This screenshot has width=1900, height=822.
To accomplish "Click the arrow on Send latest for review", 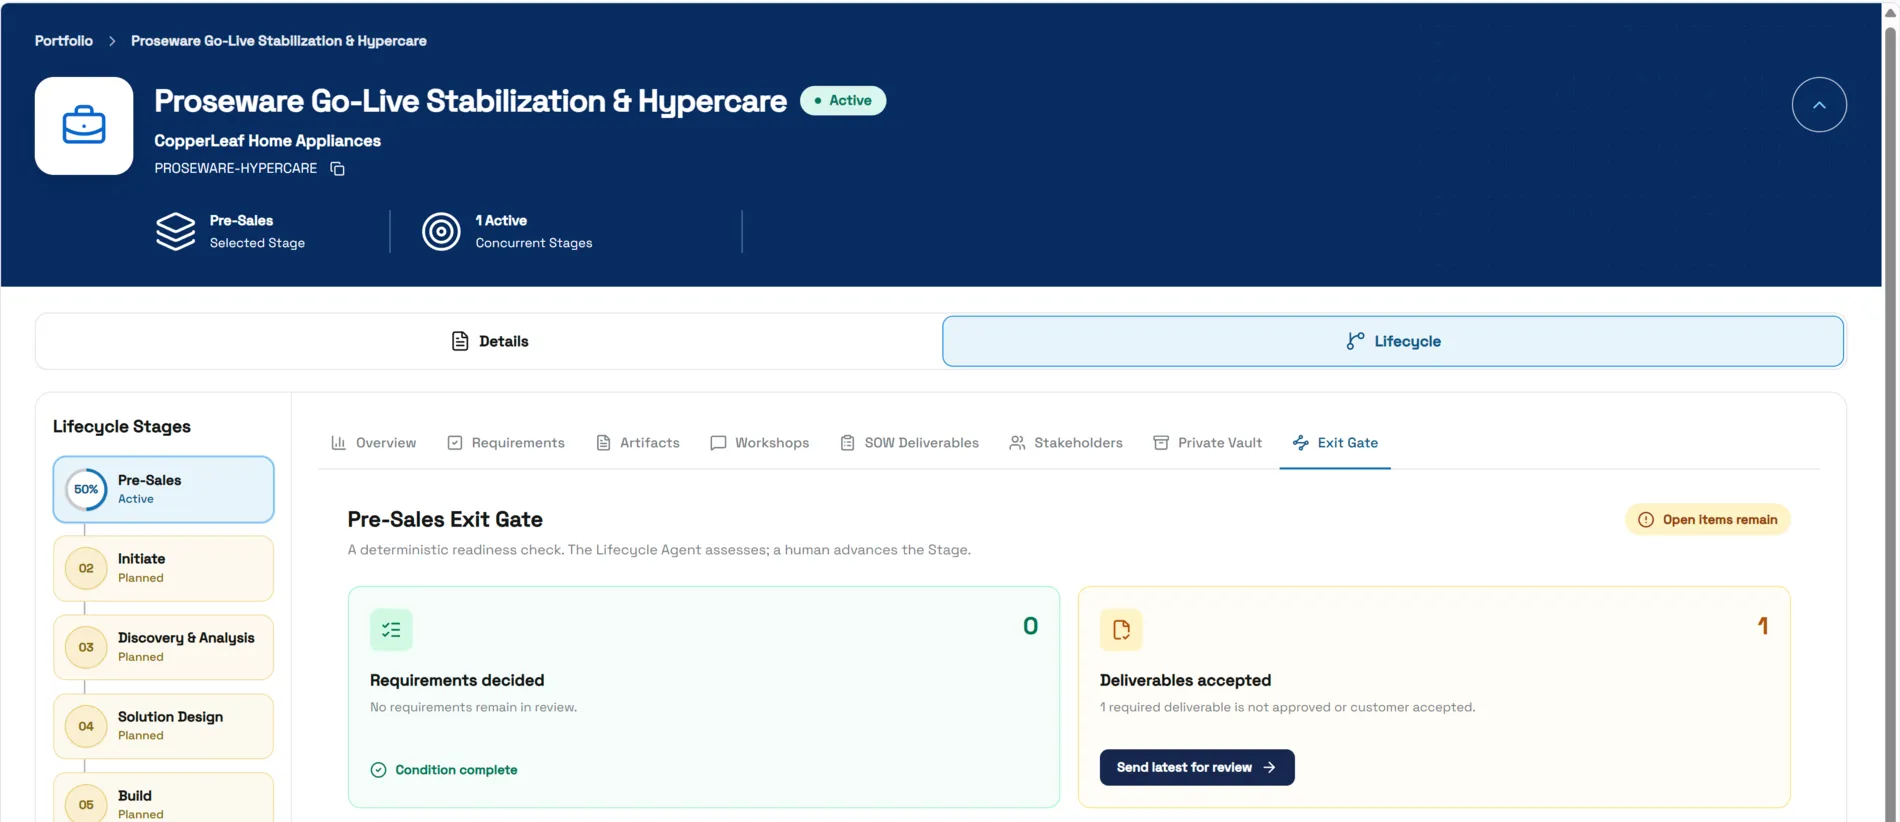I will (x=1270, y=768).
